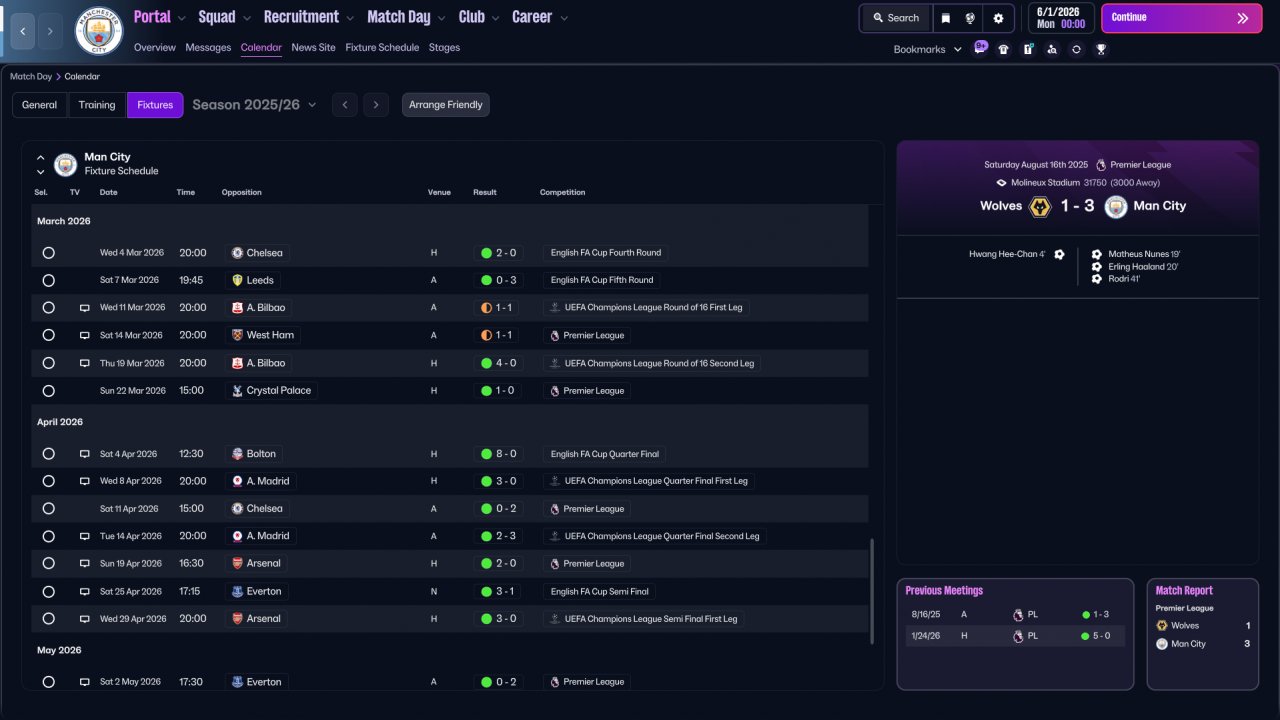The height and width of the screenshot is (720, 1280).
Task: Click the Wolves crest in match summary
Action: [x=1040, y=206]
